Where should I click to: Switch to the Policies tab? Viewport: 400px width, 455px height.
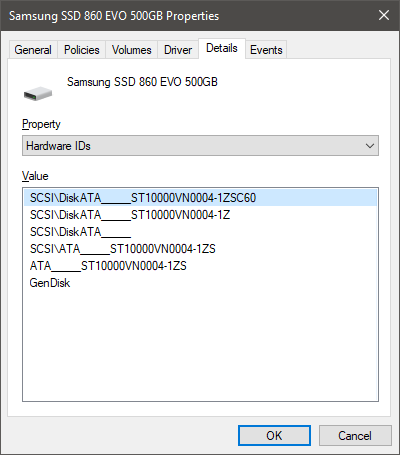82,50
